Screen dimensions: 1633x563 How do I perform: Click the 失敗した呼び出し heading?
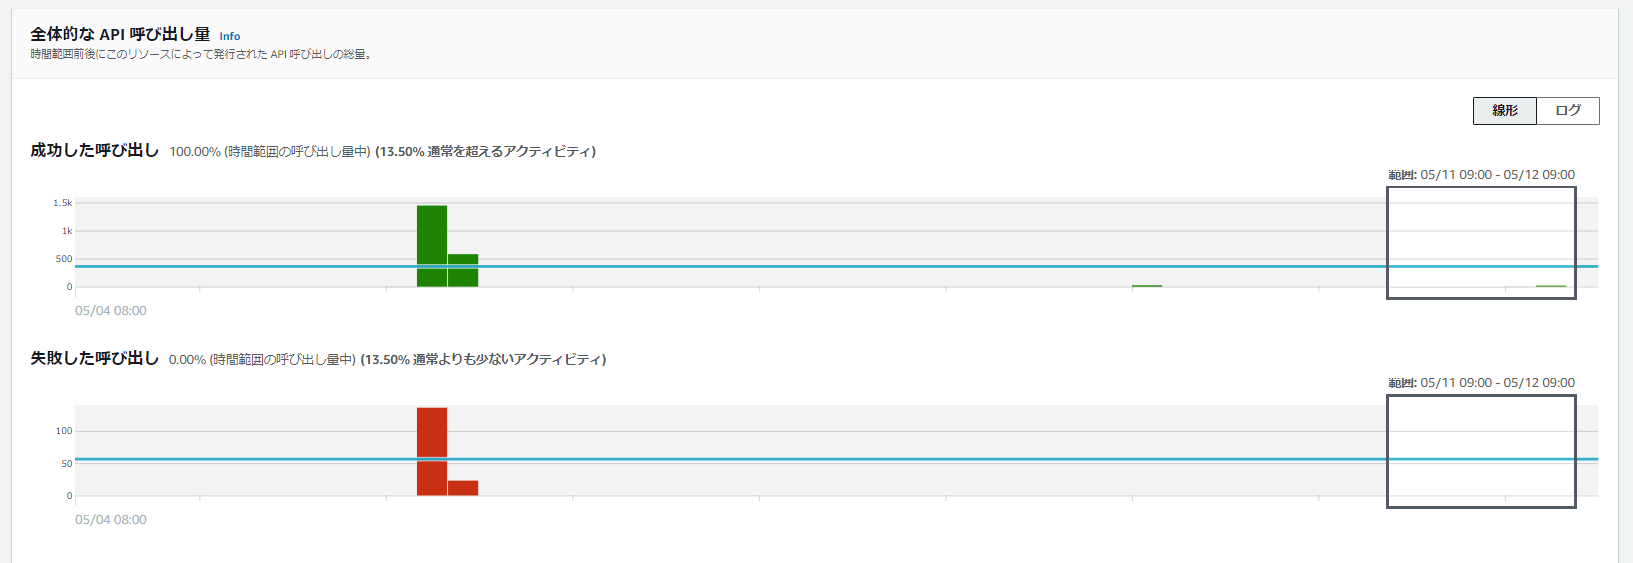[x=94, y=358]
